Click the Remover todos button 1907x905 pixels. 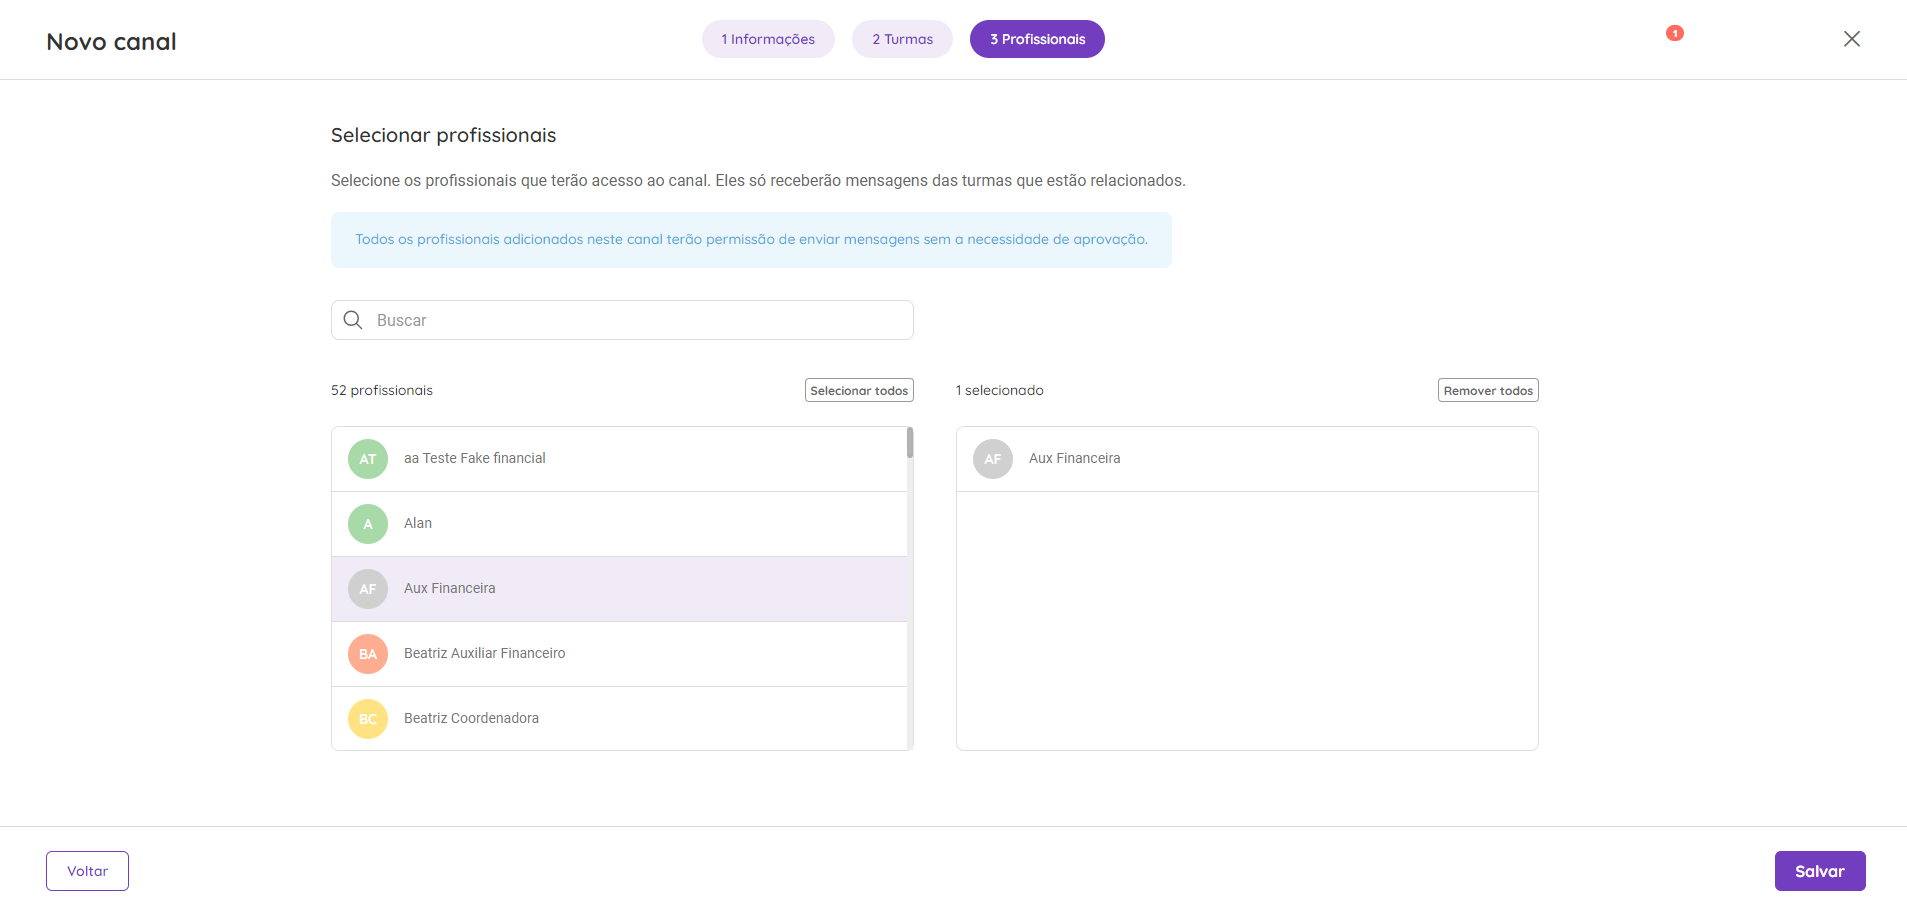[1488, 390]
